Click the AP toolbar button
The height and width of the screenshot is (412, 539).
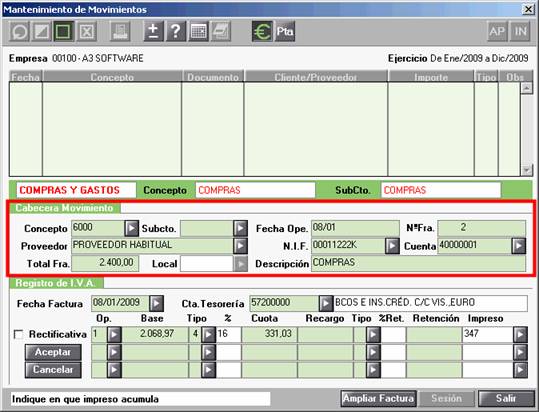(x=497, y=32)
